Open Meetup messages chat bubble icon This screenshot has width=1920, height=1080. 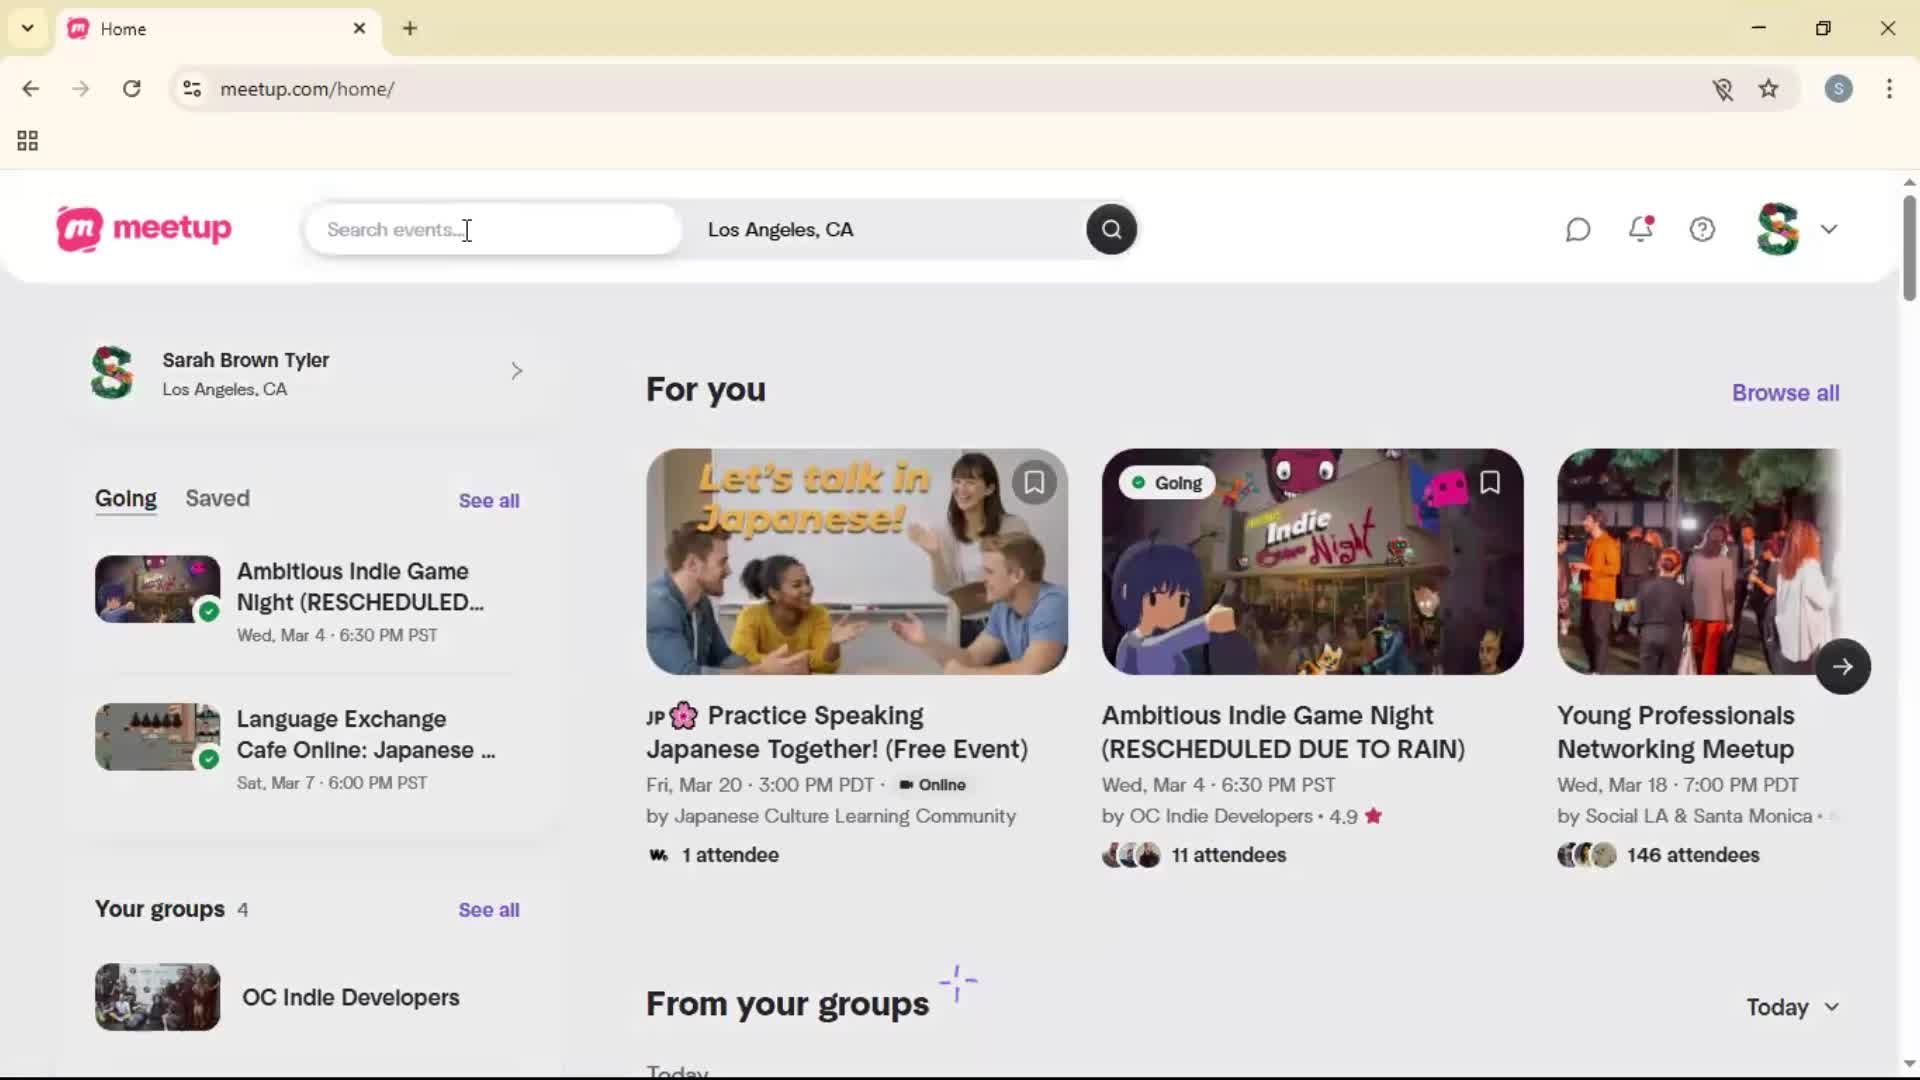1578,229
